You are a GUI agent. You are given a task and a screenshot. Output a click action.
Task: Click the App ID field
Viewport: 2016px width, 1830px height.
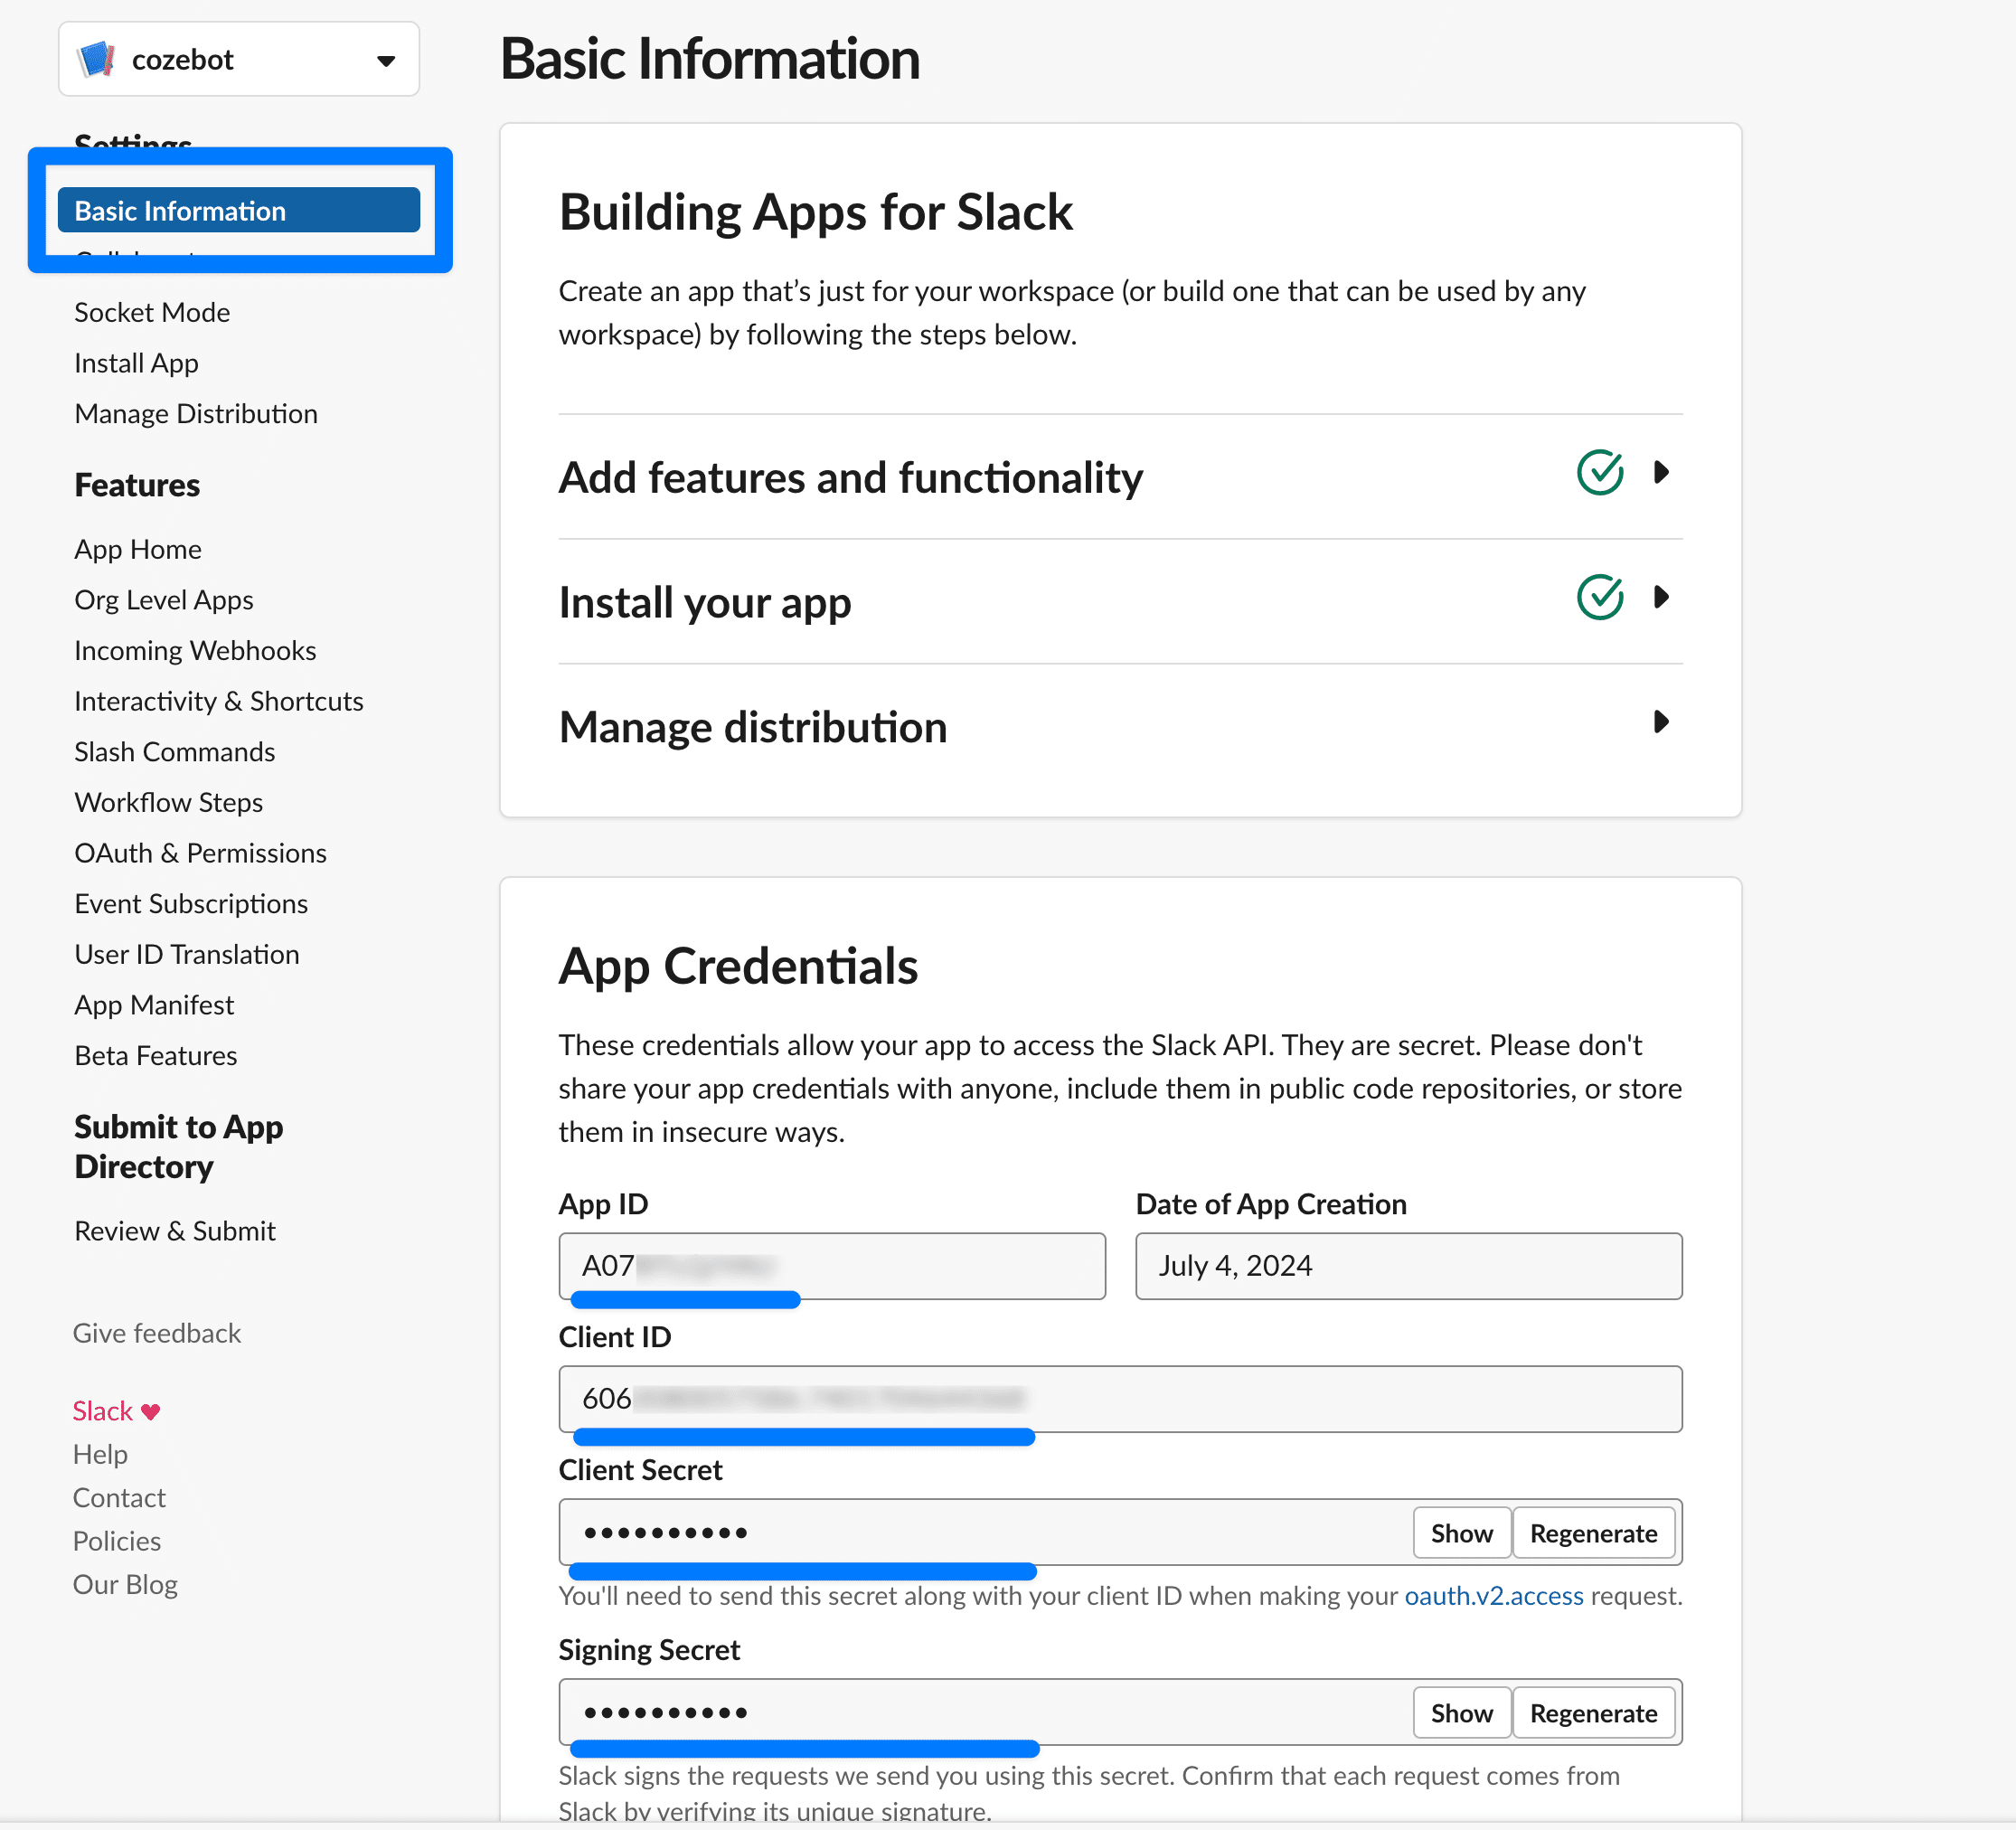point(831,1266)
